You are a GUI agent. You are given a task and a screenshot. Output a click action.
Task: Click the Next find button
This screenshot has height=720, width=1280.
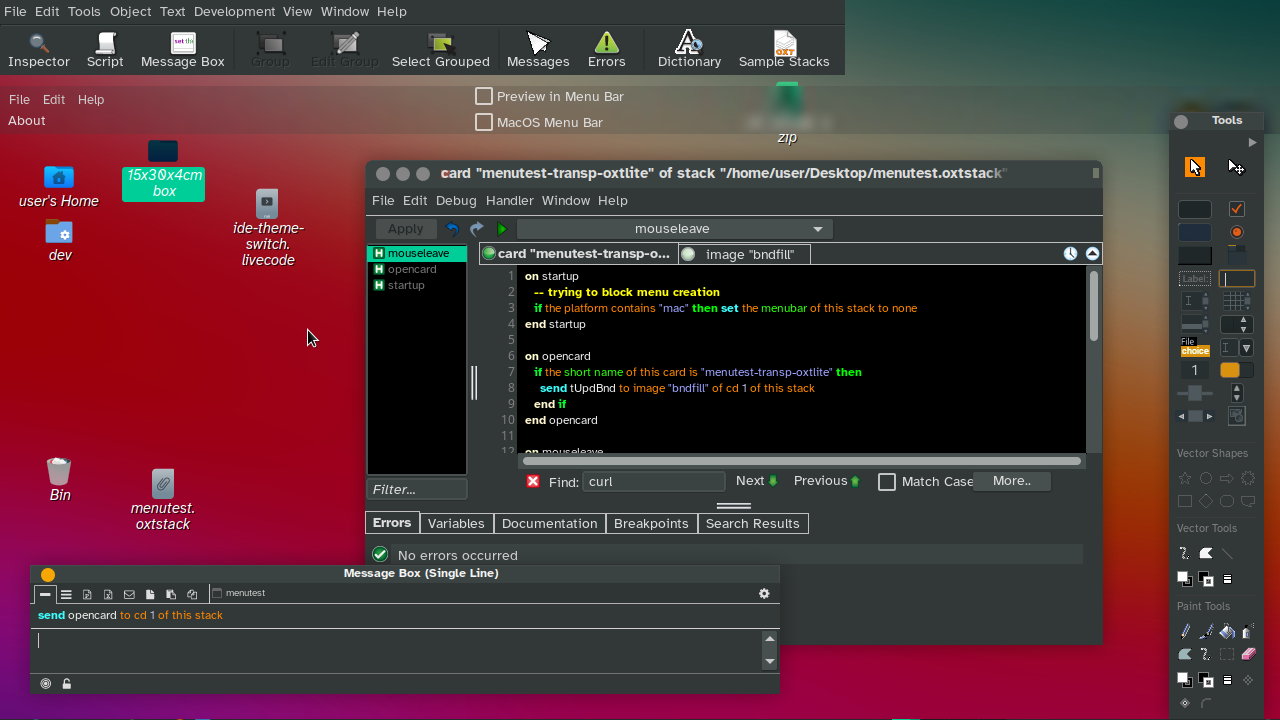757,481
